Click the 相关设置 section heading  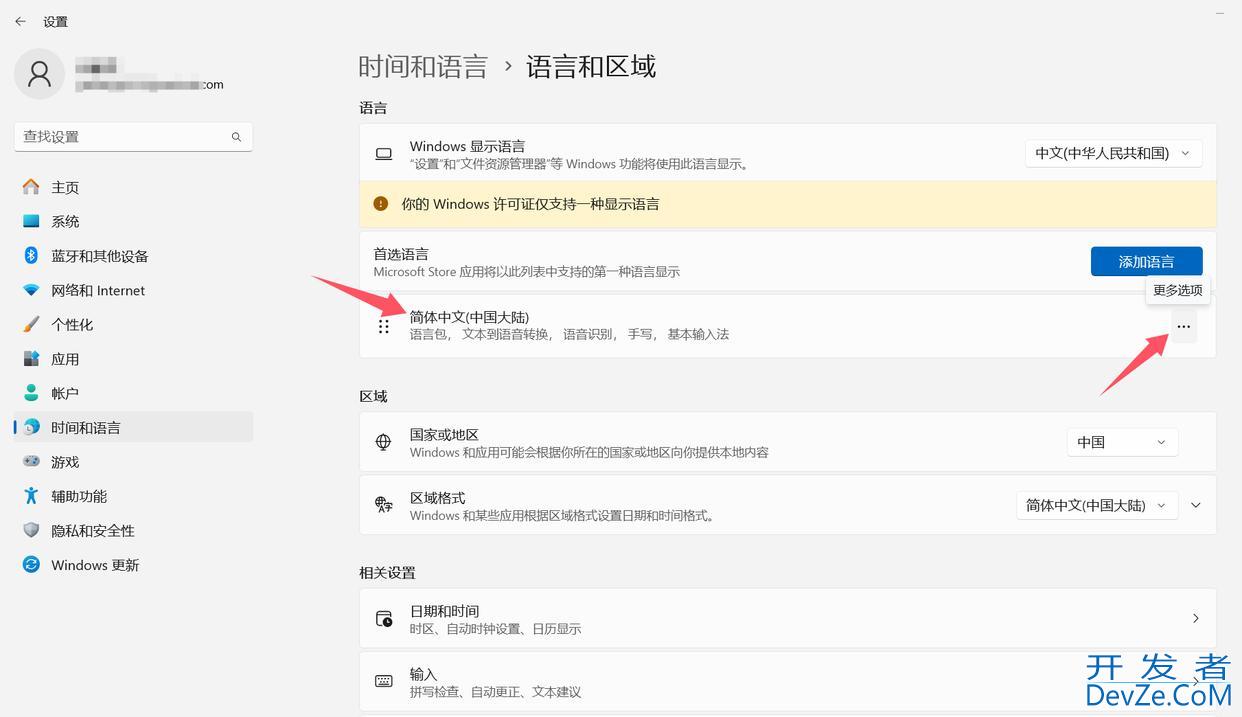pyautogui.click(x=387, y=573)
